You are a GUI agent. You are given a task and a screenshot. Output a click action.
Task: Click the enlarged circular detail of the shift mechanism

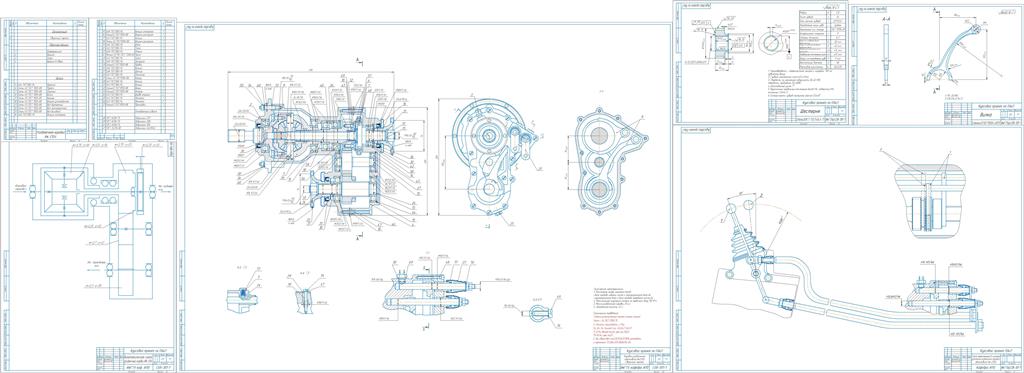tap(927, 196)
